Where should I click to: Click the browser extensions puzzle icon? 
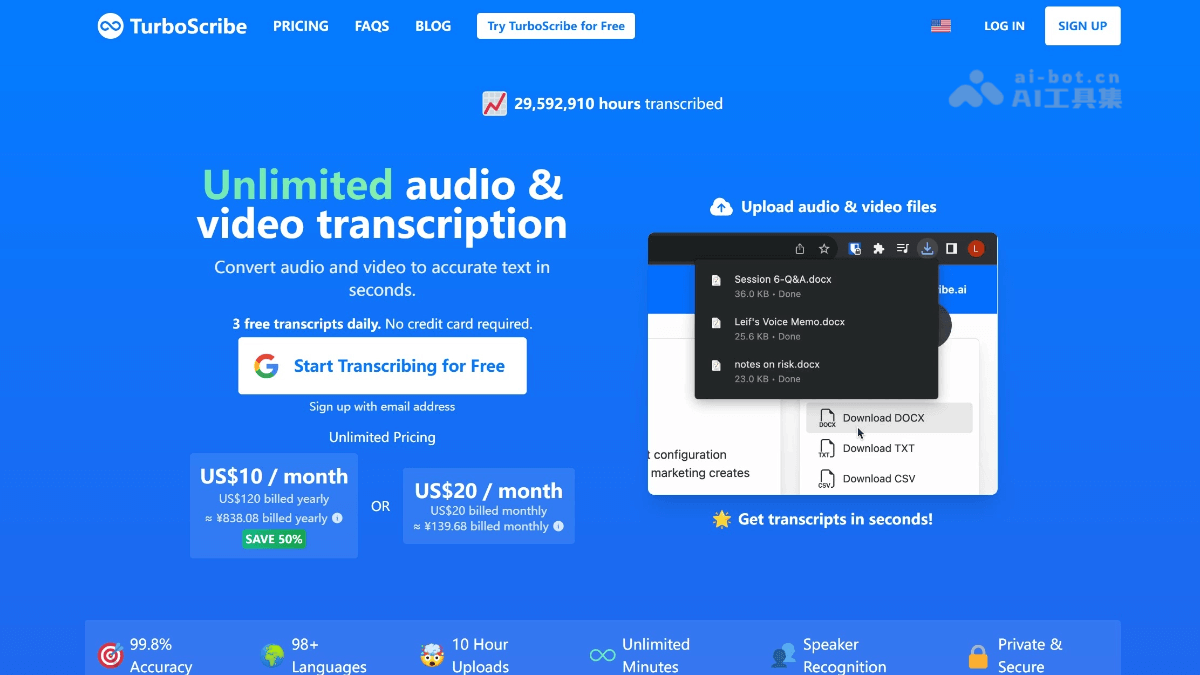pyautogui.click(x=878, y=248)
